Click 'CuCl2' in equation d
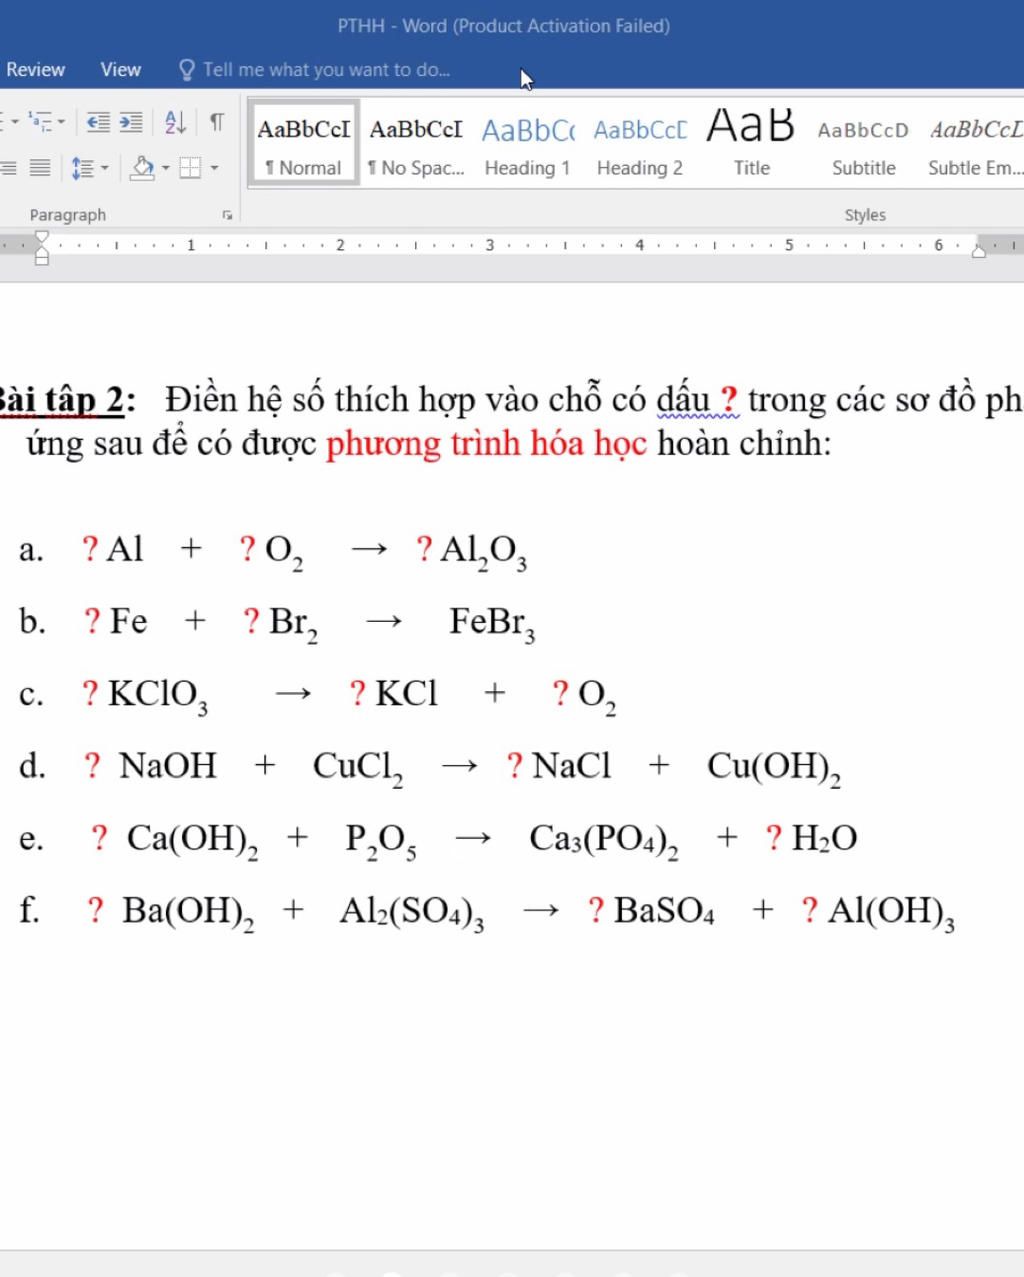The image size is (1024, 1277). click(358, 768)
